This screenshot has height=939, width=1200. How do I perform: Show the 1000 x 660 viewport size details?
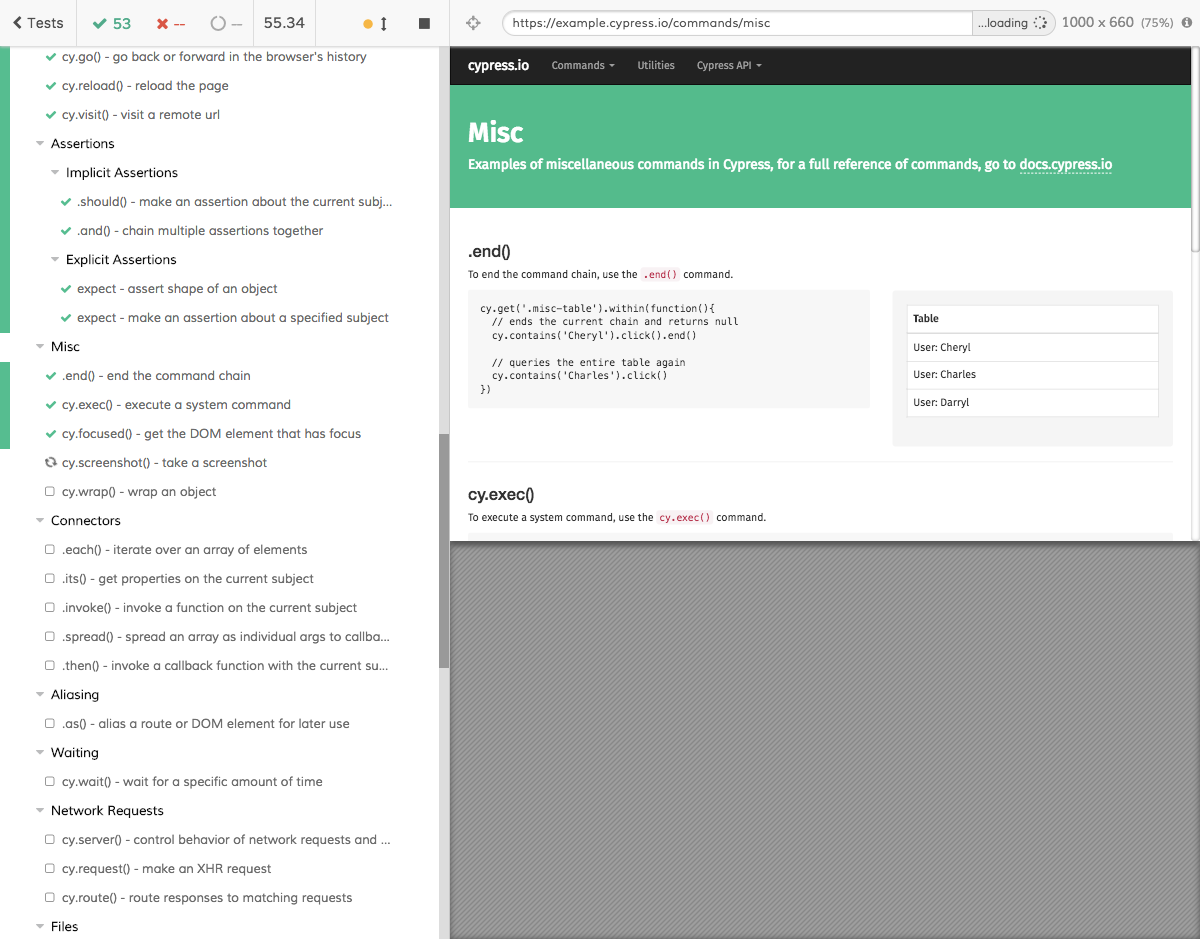point(1097,23)
